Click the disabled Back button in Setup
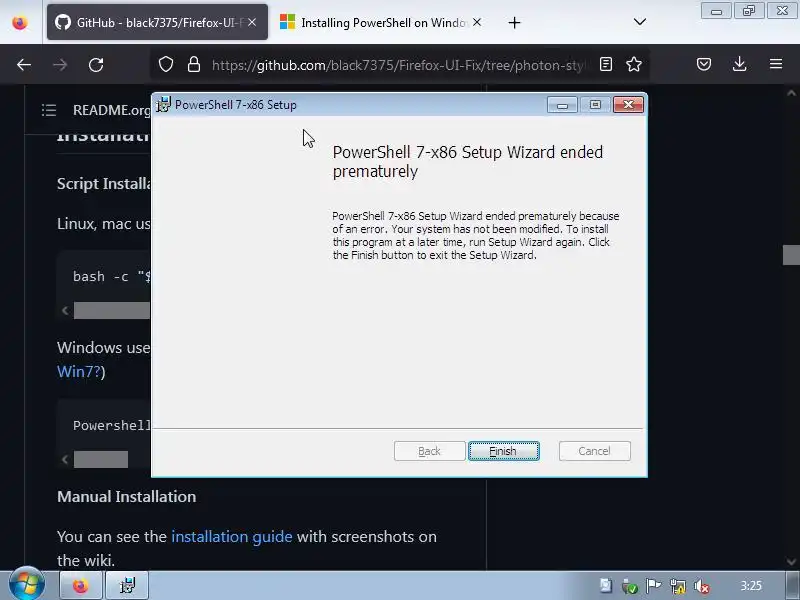Screen dimensions: 800x600 coord(430,451)
